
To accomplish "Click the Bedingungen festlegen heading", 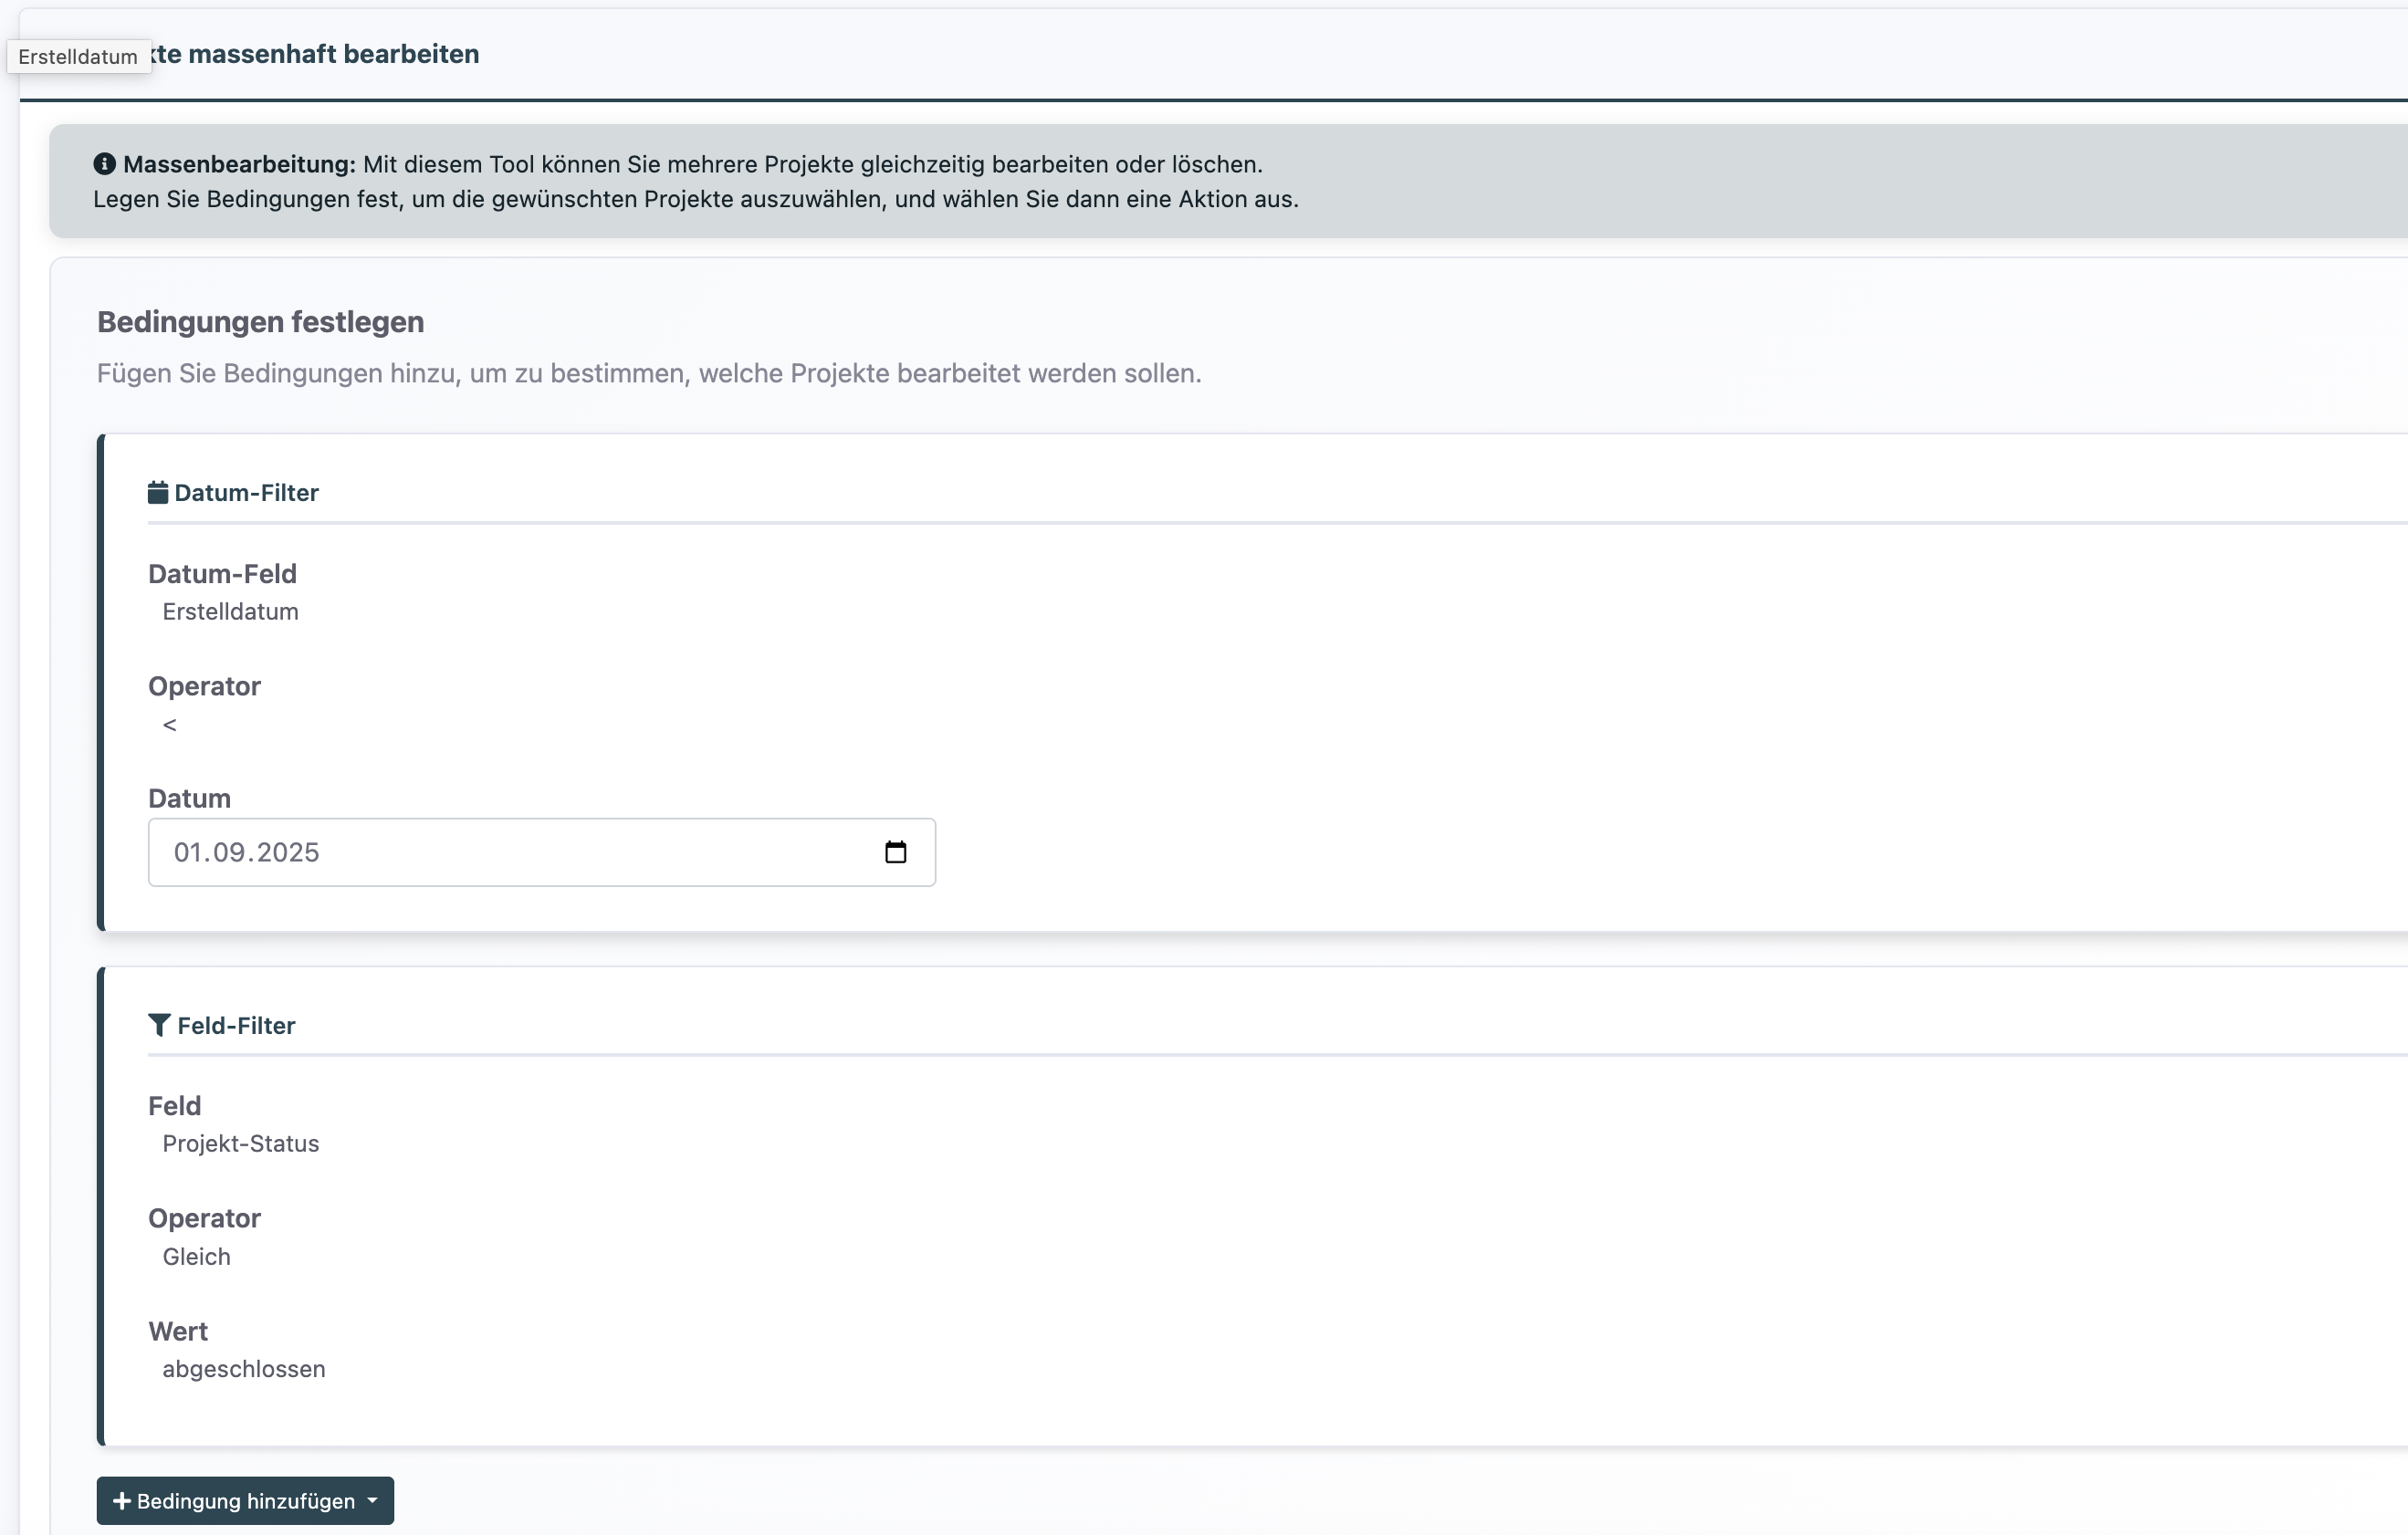I will pyautogui.click(x=260, y=322).
